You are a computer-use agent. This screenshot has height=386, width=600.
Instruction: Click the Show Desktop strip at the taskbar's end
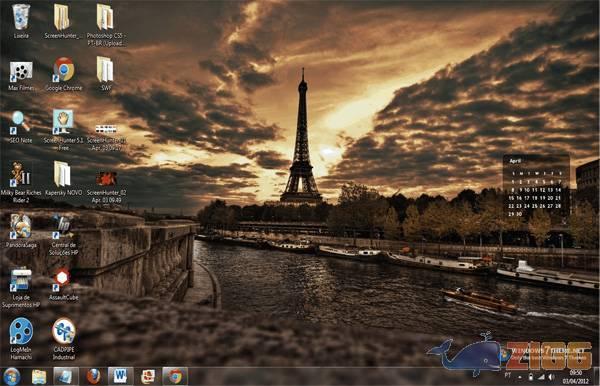(597, 376)
